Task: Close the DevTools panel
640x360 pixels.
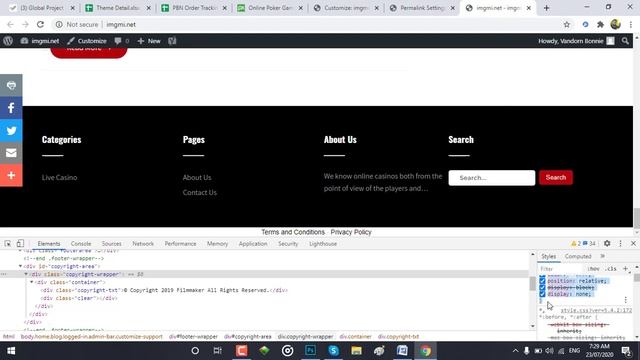Action: pyautogui.click(x=633, y=243)
